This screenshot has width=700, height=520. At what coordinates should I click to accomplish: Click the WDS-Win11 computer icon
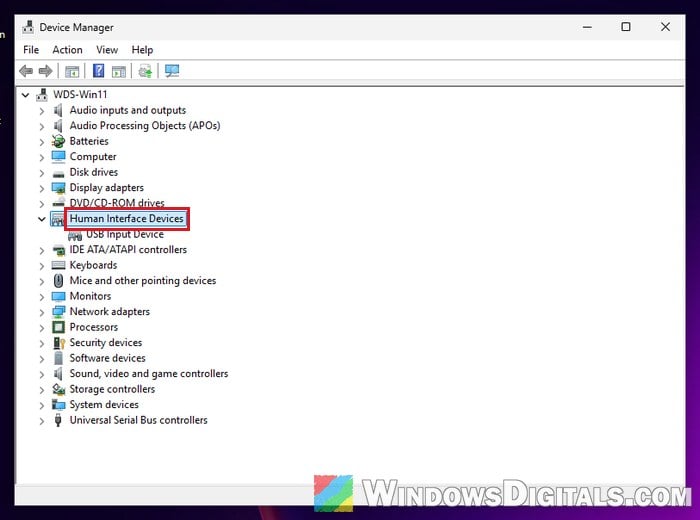coord(42,95)
